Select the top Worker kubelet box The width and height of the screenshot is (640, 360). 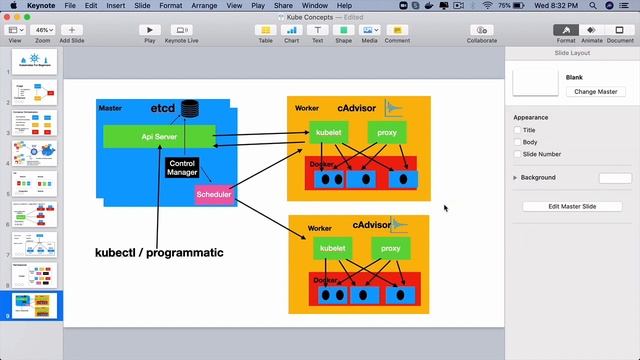[329, 132]
